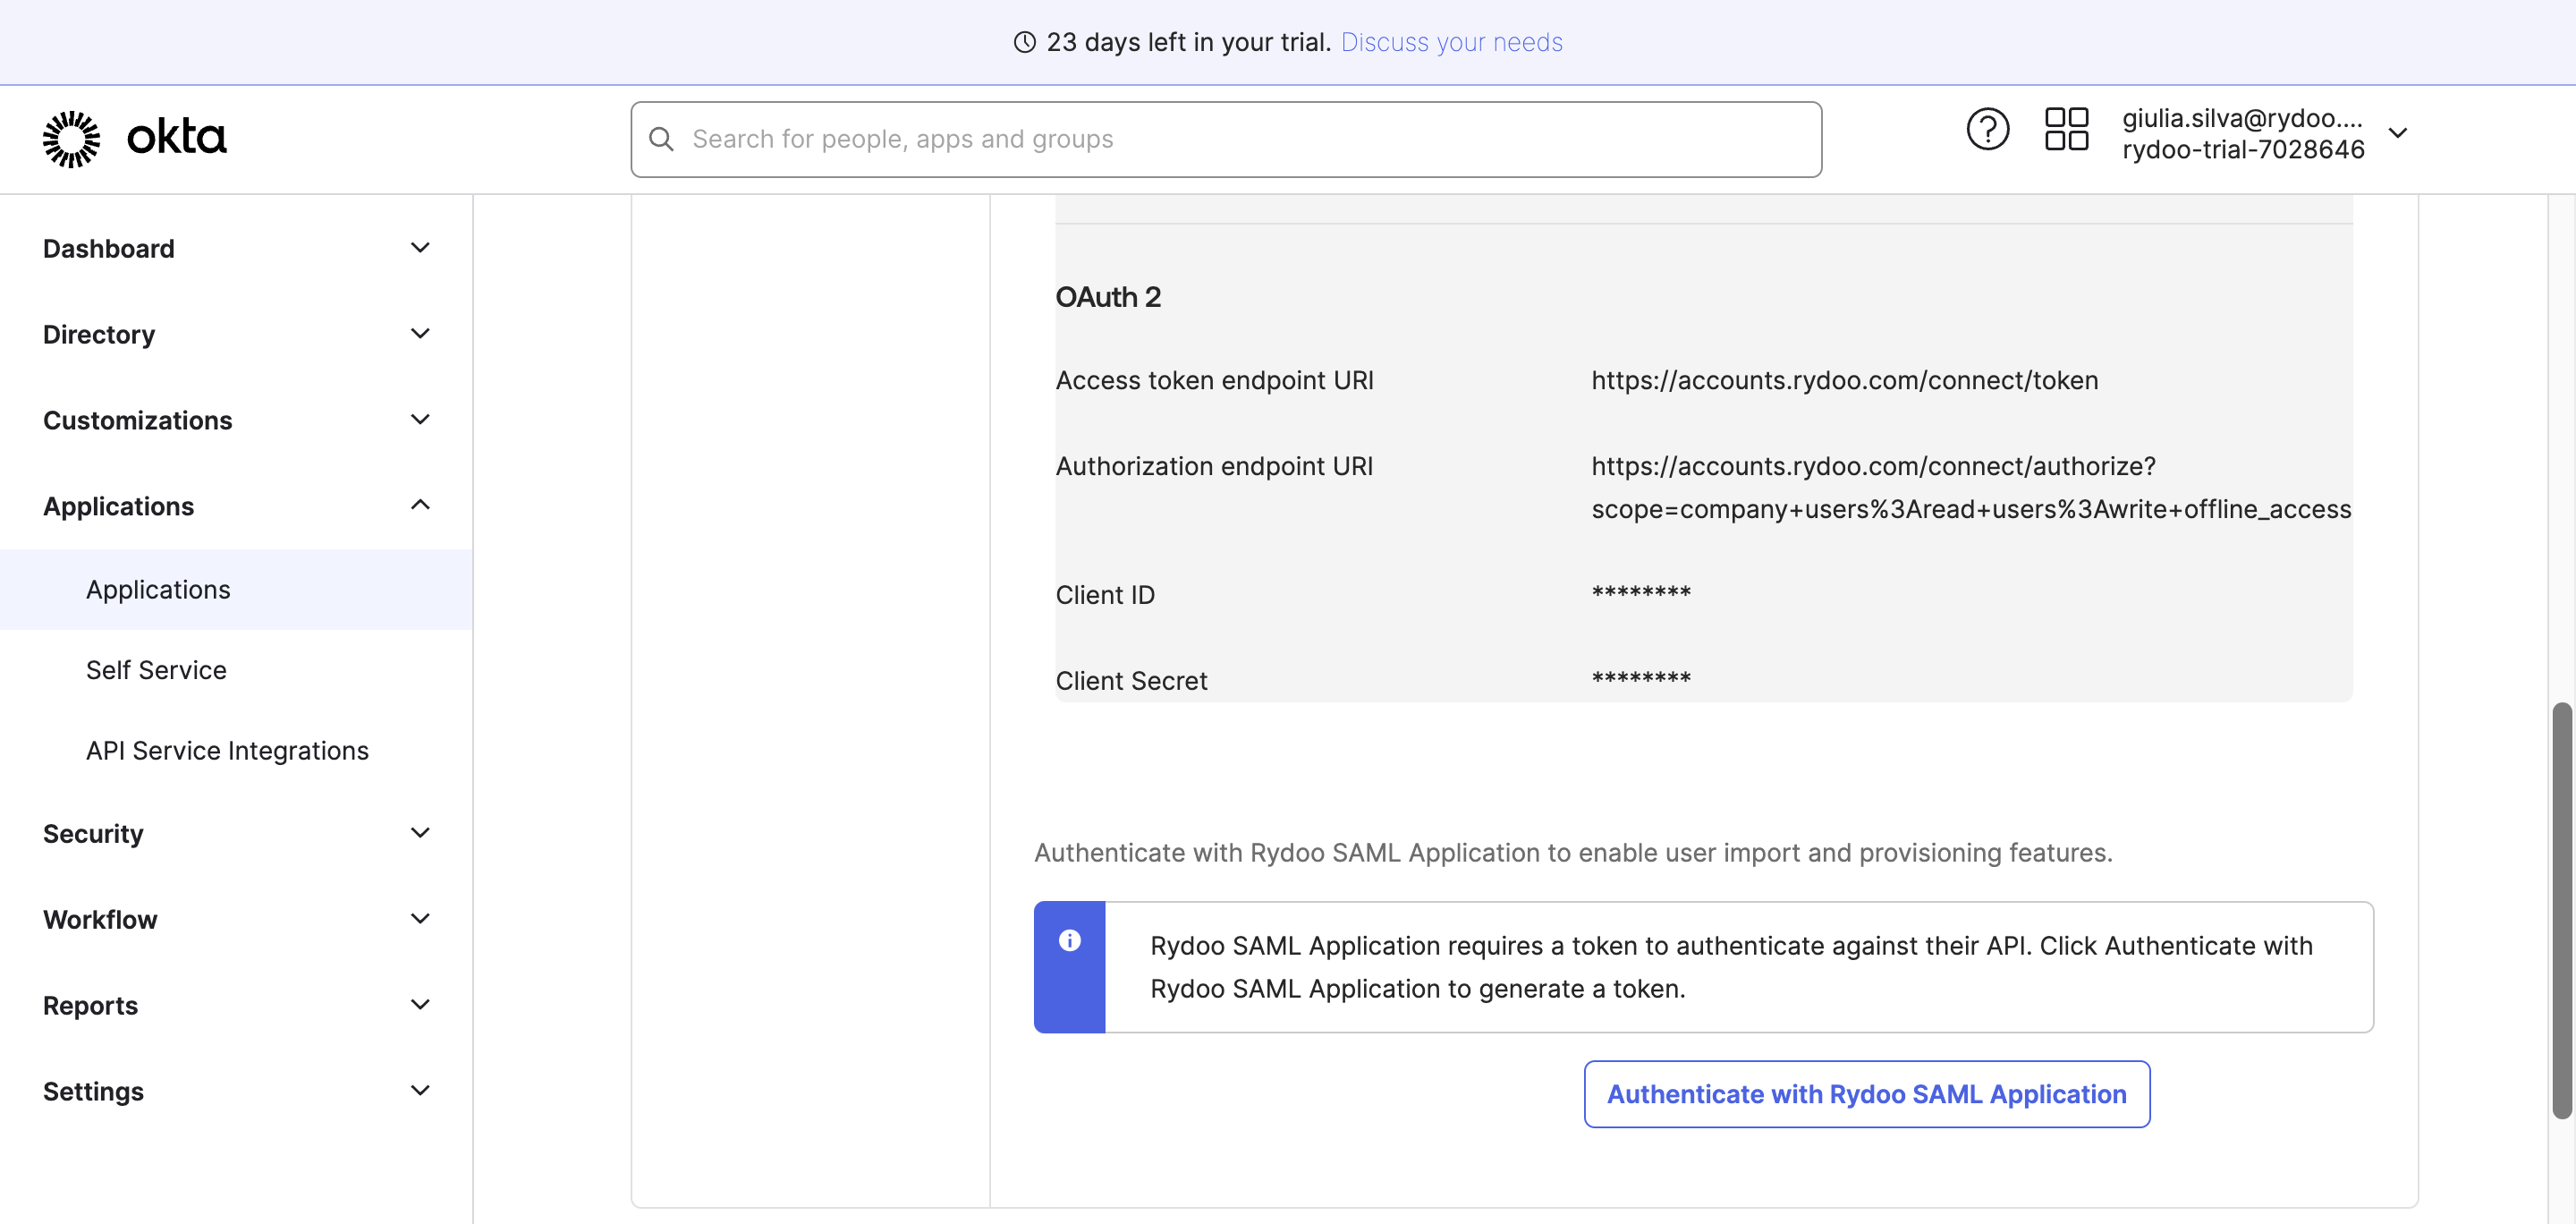Click the masked Client ID value
This screenshot has height=1224, width=2576.
point(1641,593)
